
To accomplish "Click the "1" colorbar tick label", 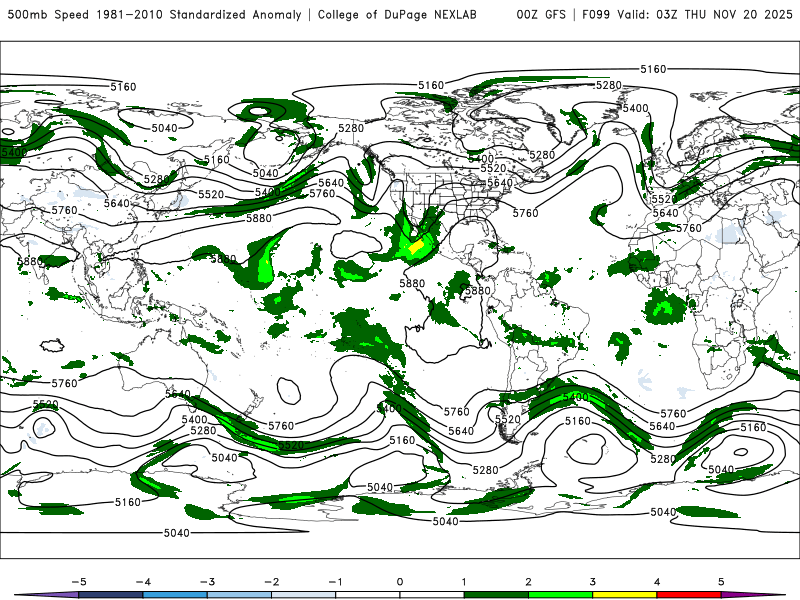I will pyautogui.click(x=464, y=582).
